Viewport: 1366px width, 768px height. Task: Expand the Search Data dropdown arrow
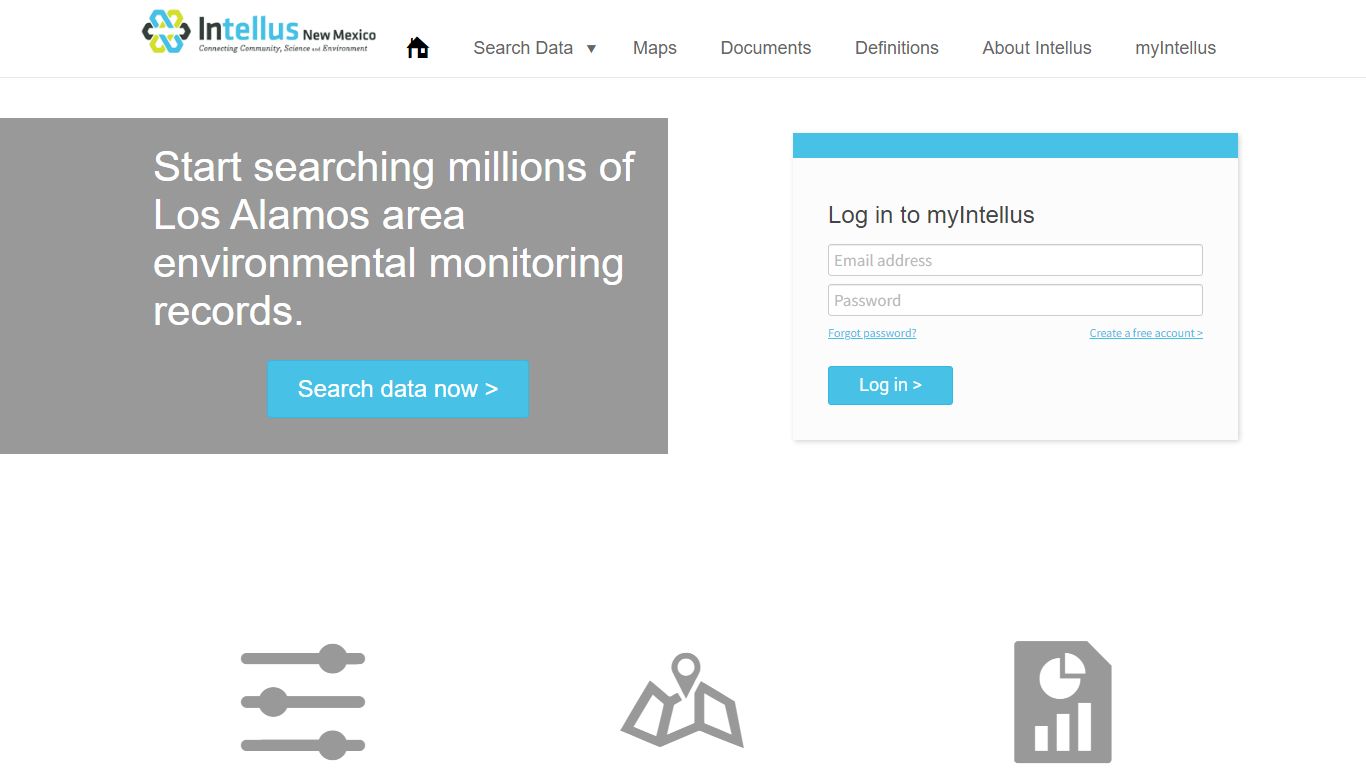pyautogui.click(x=591, y=48)
